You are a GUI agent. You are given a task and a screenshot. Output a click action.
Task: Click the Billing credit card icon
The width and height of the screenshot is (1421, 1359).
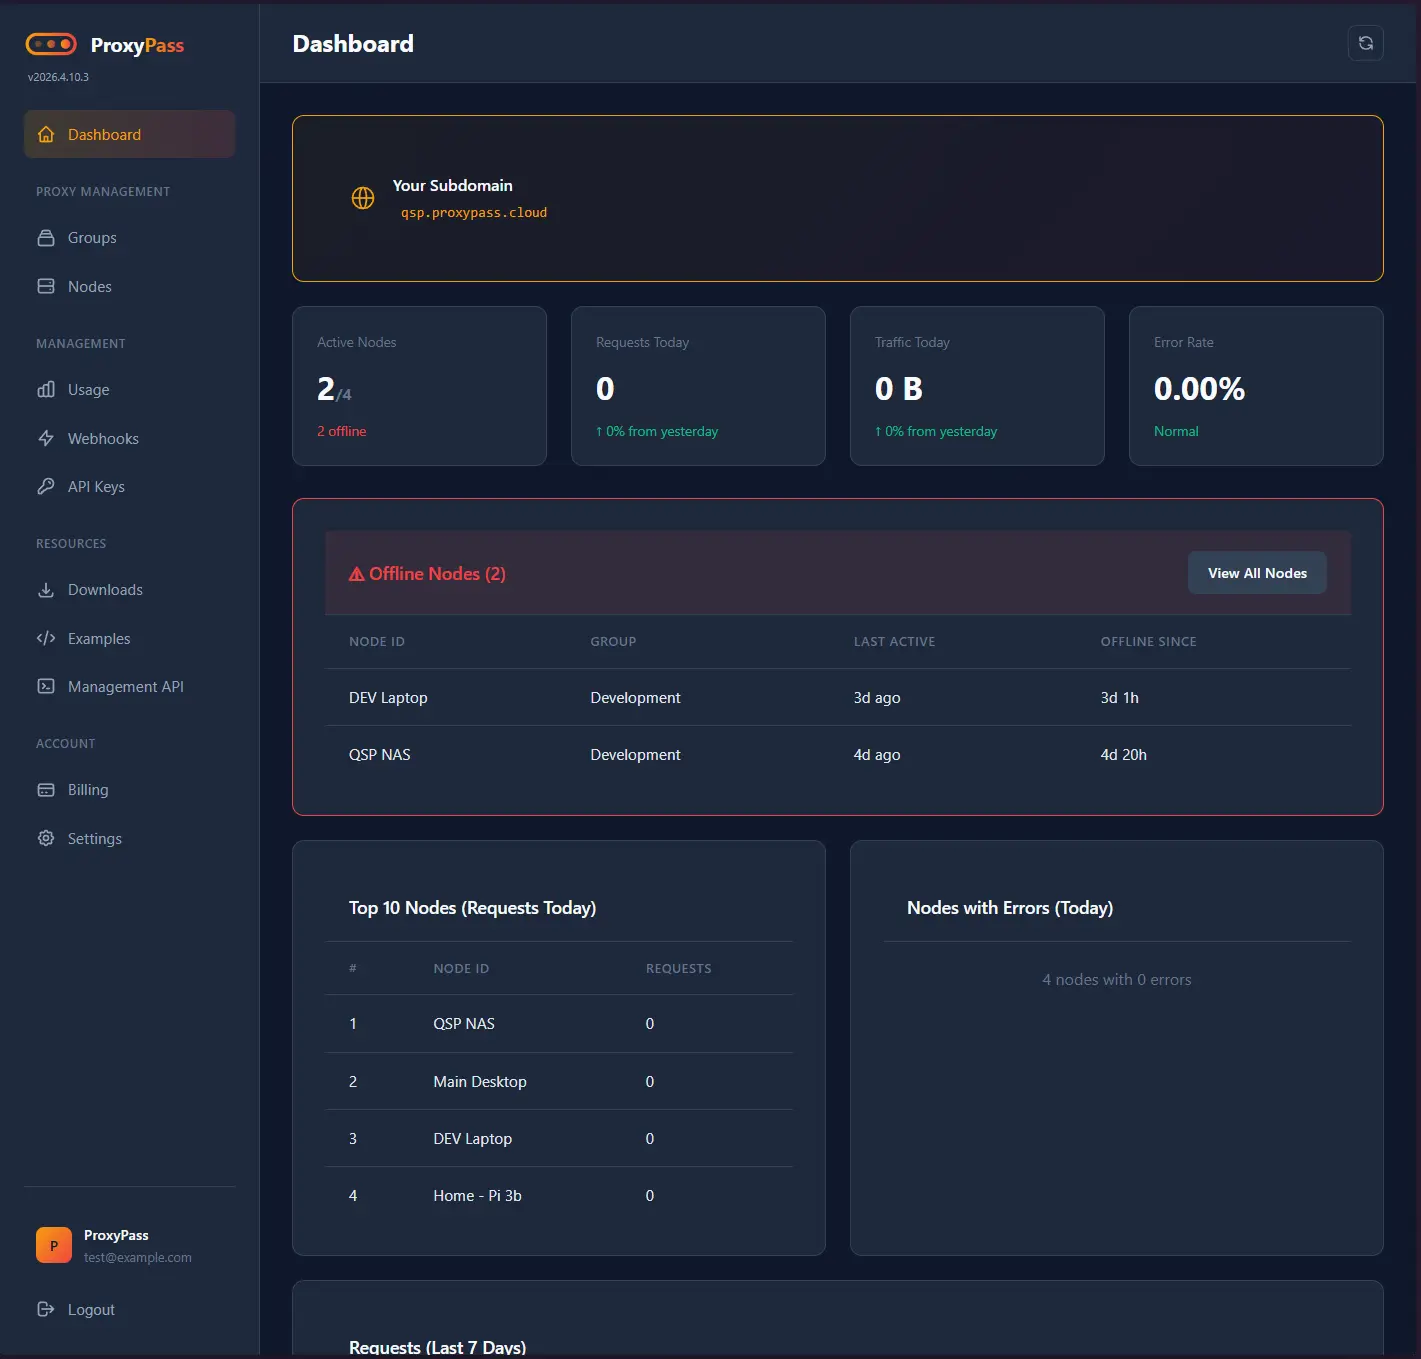click(x=46, y=790)
